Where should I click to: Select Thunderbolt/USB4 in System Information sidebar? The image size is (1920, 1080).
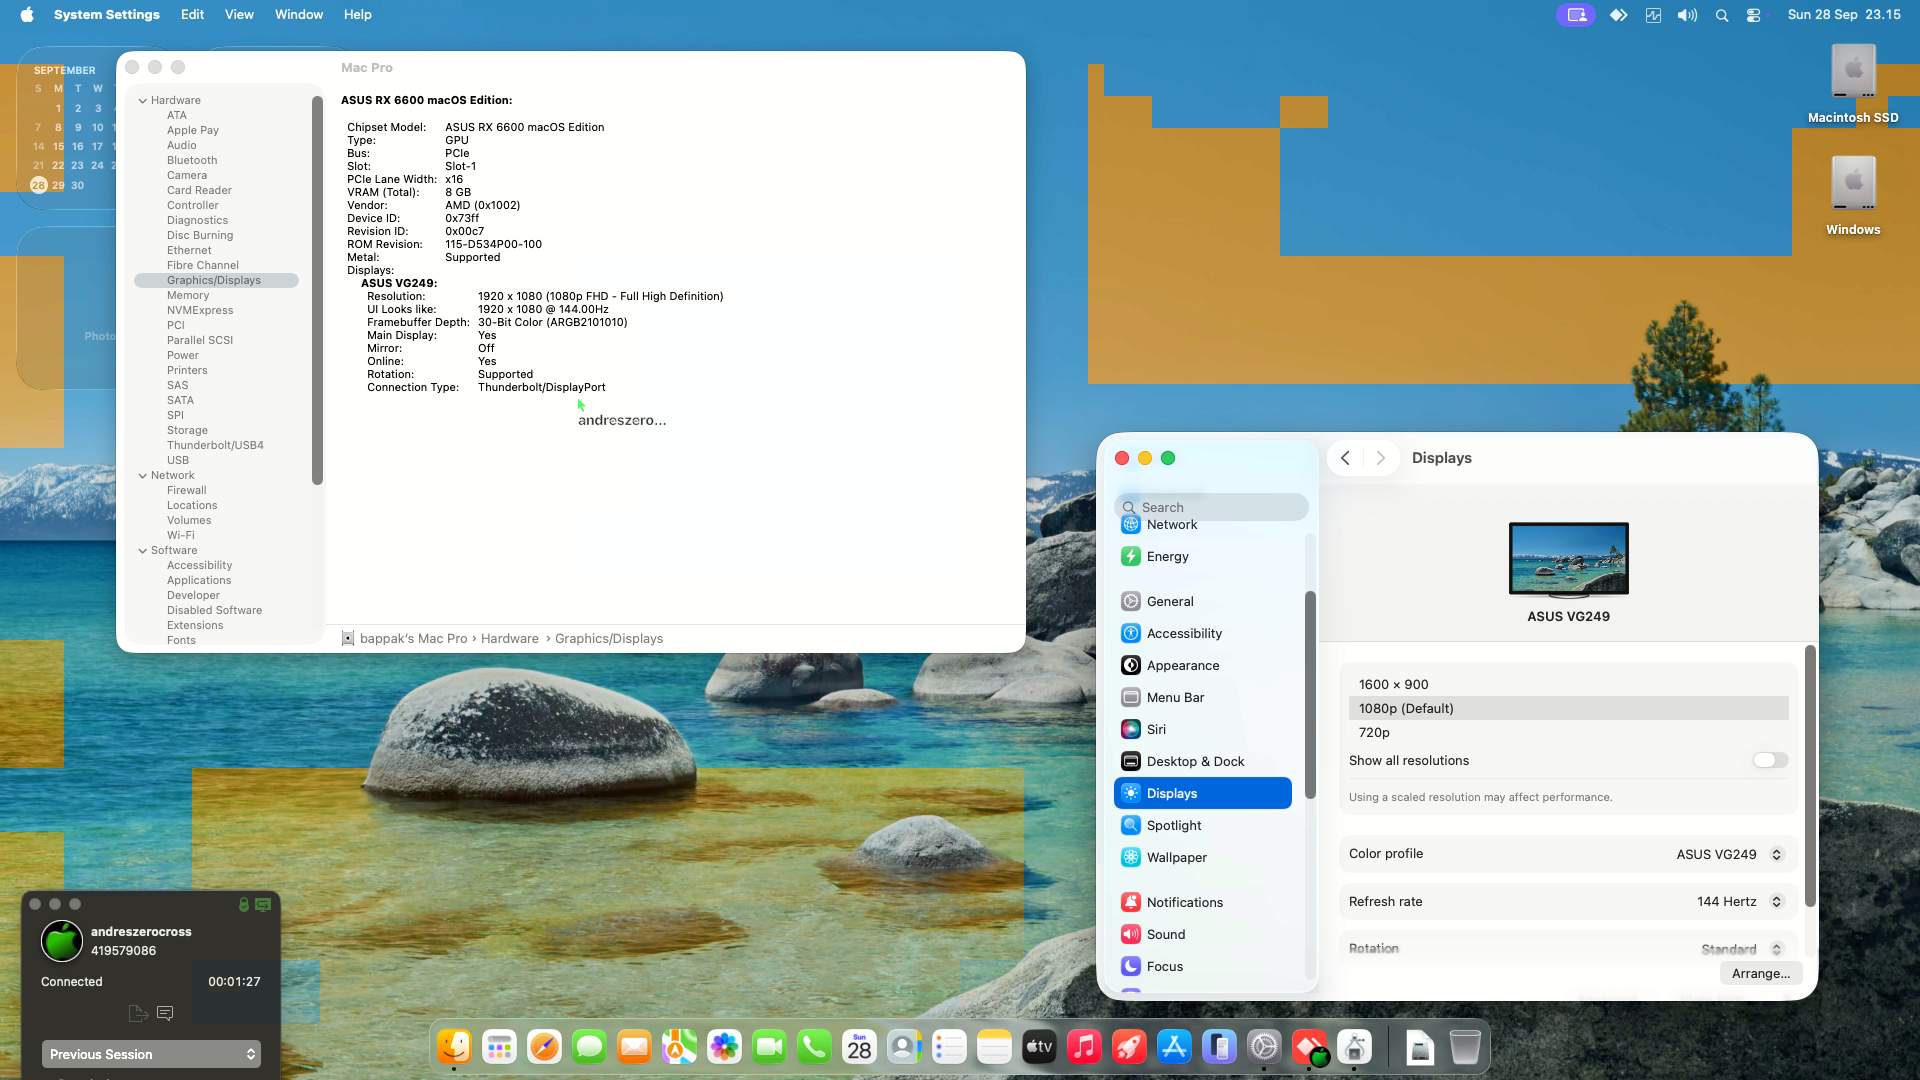(215, 445)
